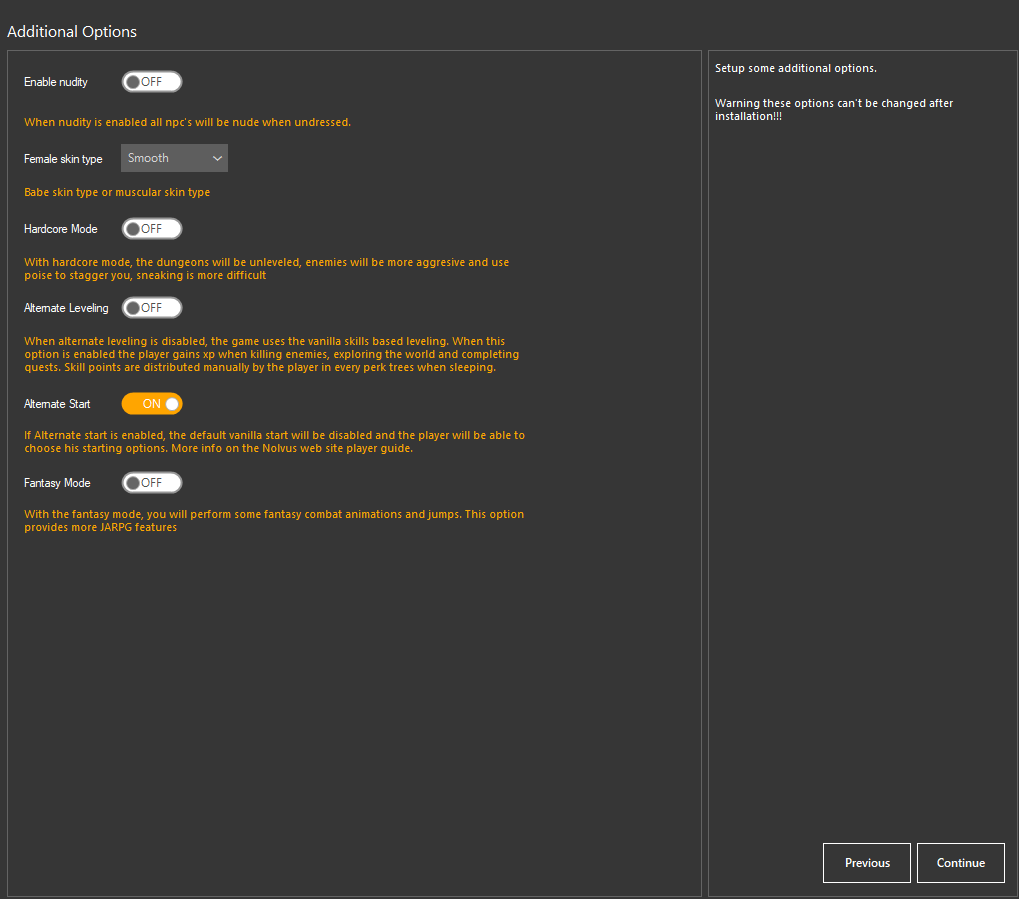The width and height of the screenshot is (1019, 899).
Task: Click 'Setup some additional options.' text
Action: (x=795, y=68)
